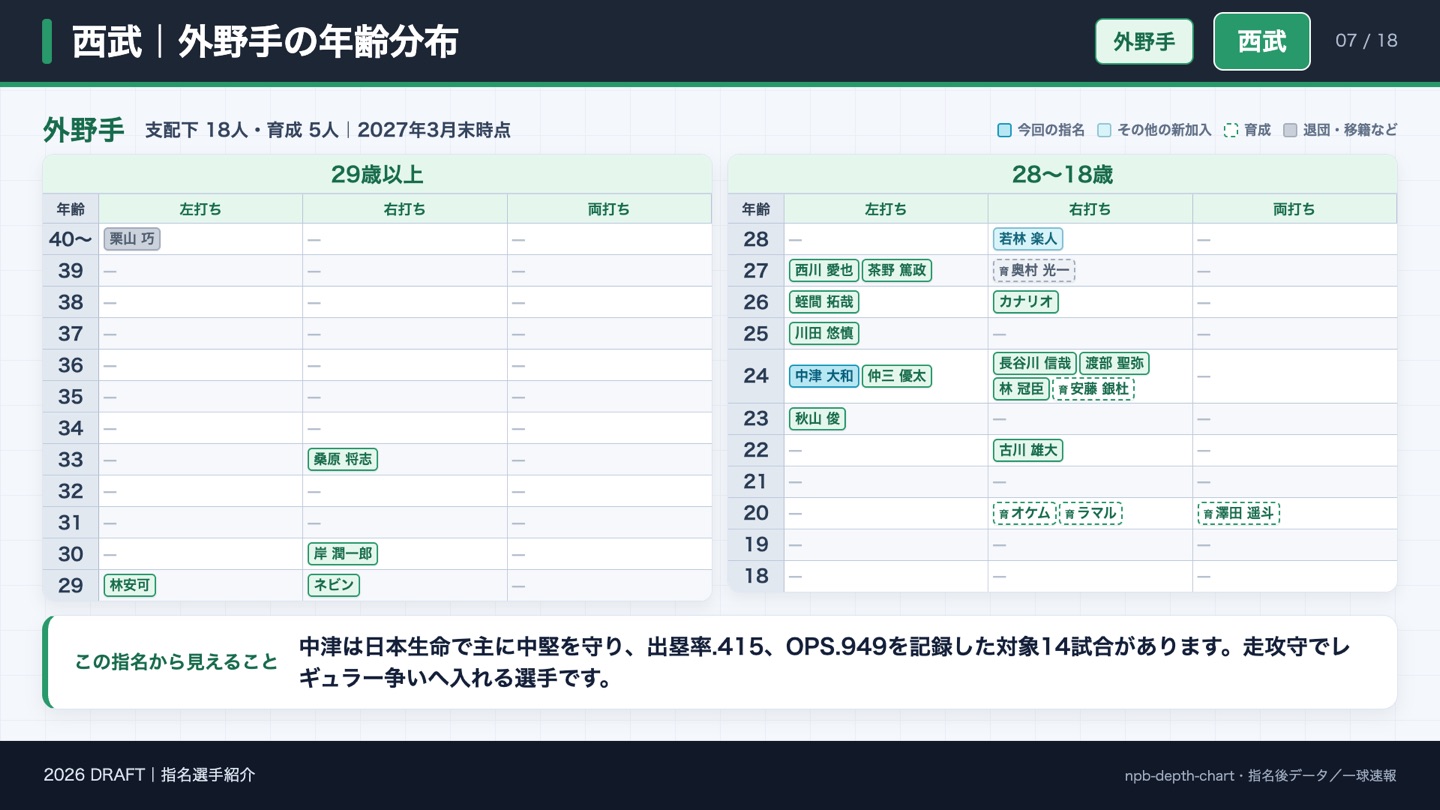This screenshot has width=1440, height=810.
Task: Select the 育成 澤田 遥斗 chip
Action: [1238, 513]
